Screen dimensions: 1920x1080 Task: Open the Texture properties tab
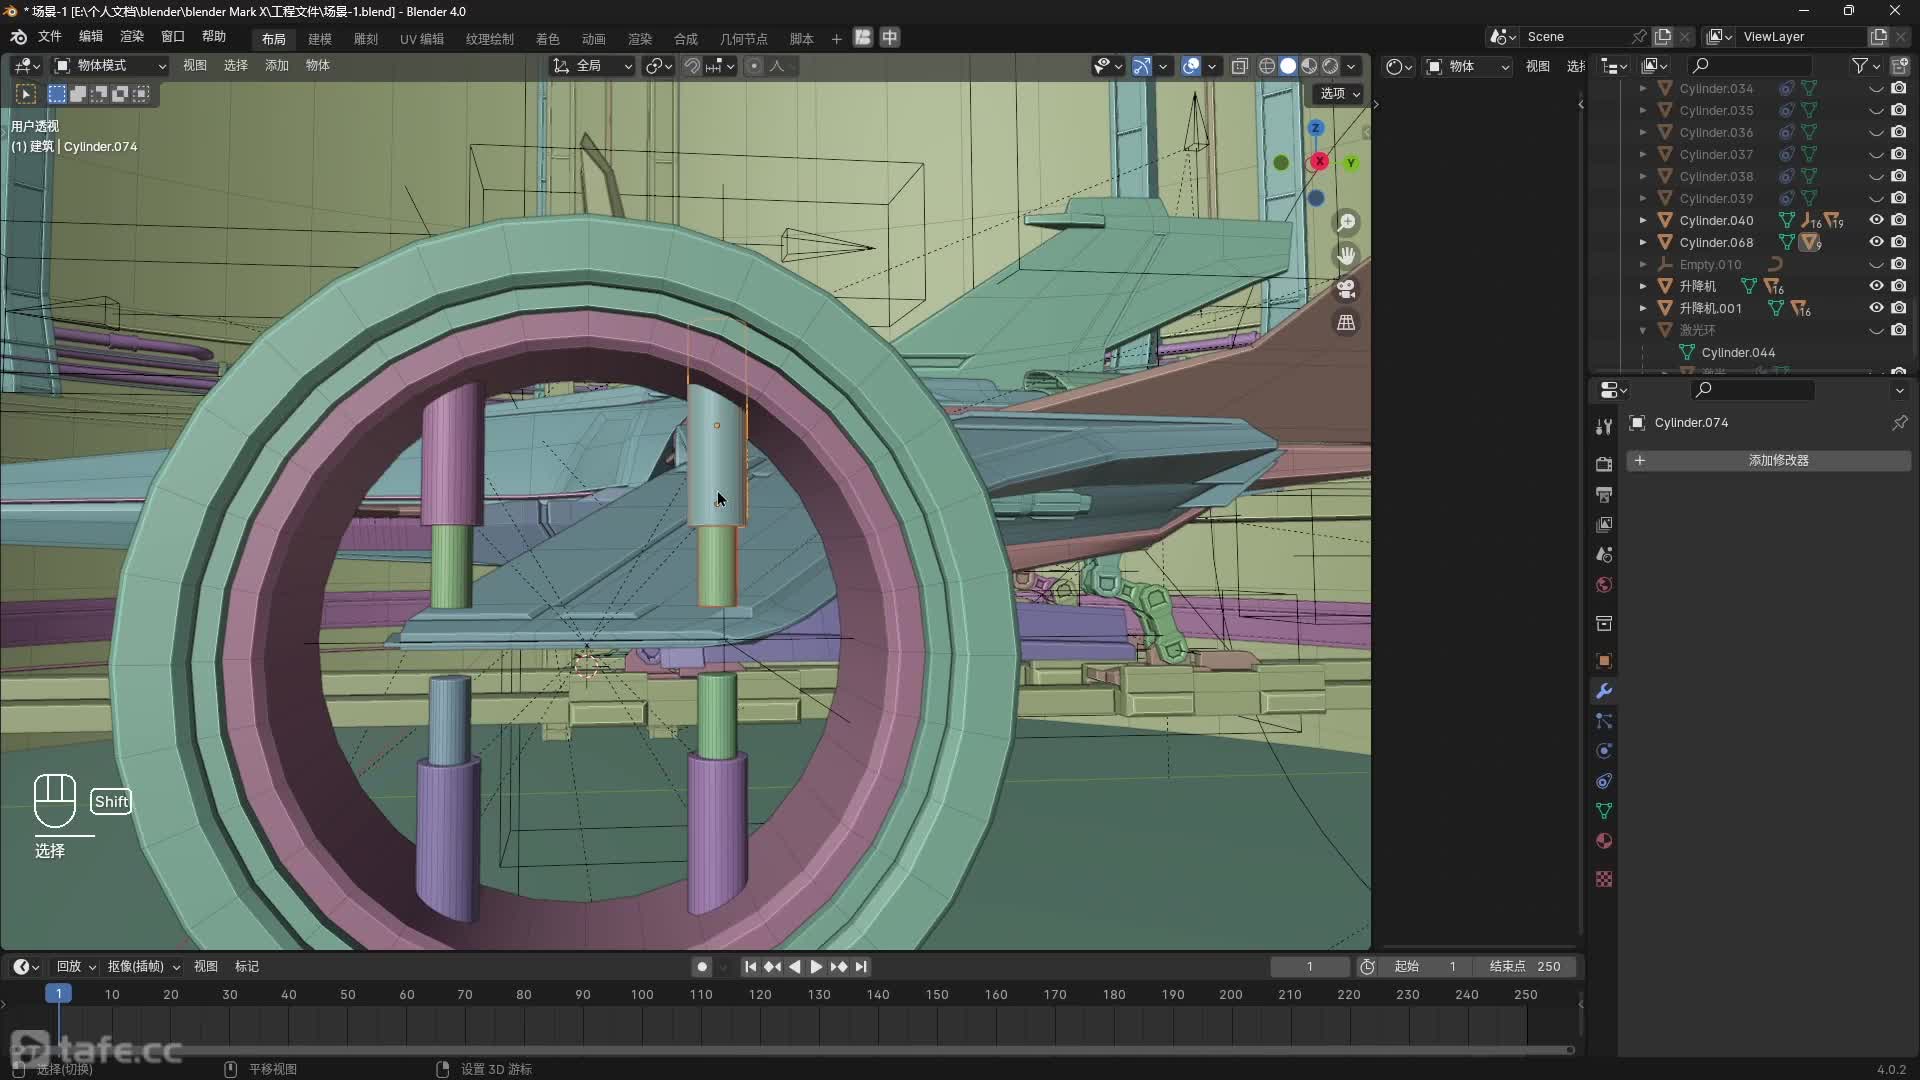click(x=1604, y=879)
